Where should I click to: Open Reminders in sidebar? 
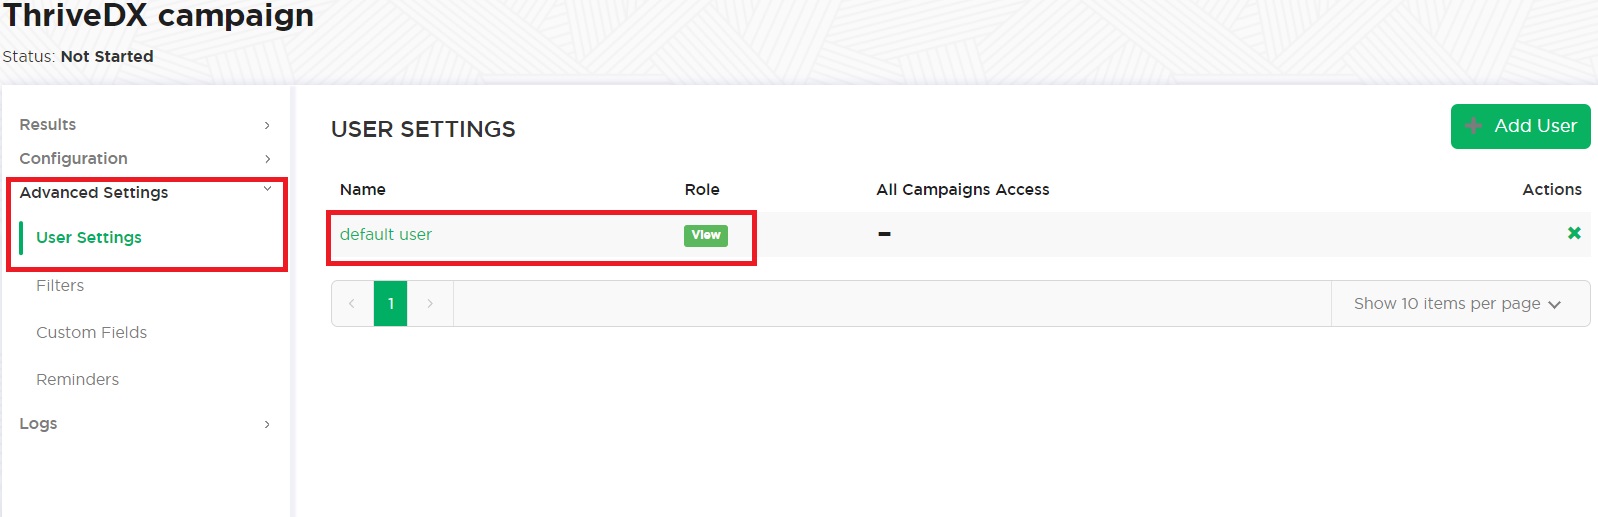[x=77, y=379]
